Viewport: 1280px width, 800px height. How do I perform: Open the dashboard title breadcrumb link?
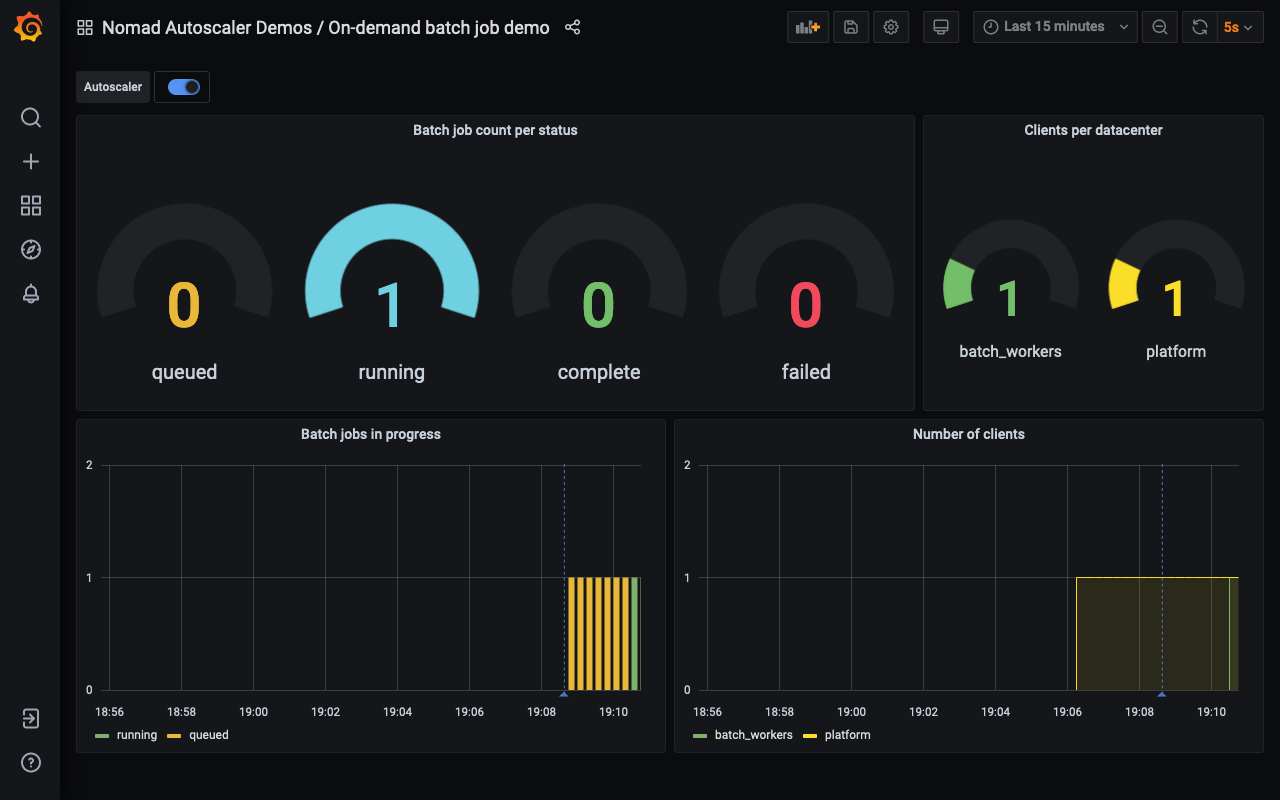pos(326,28)
